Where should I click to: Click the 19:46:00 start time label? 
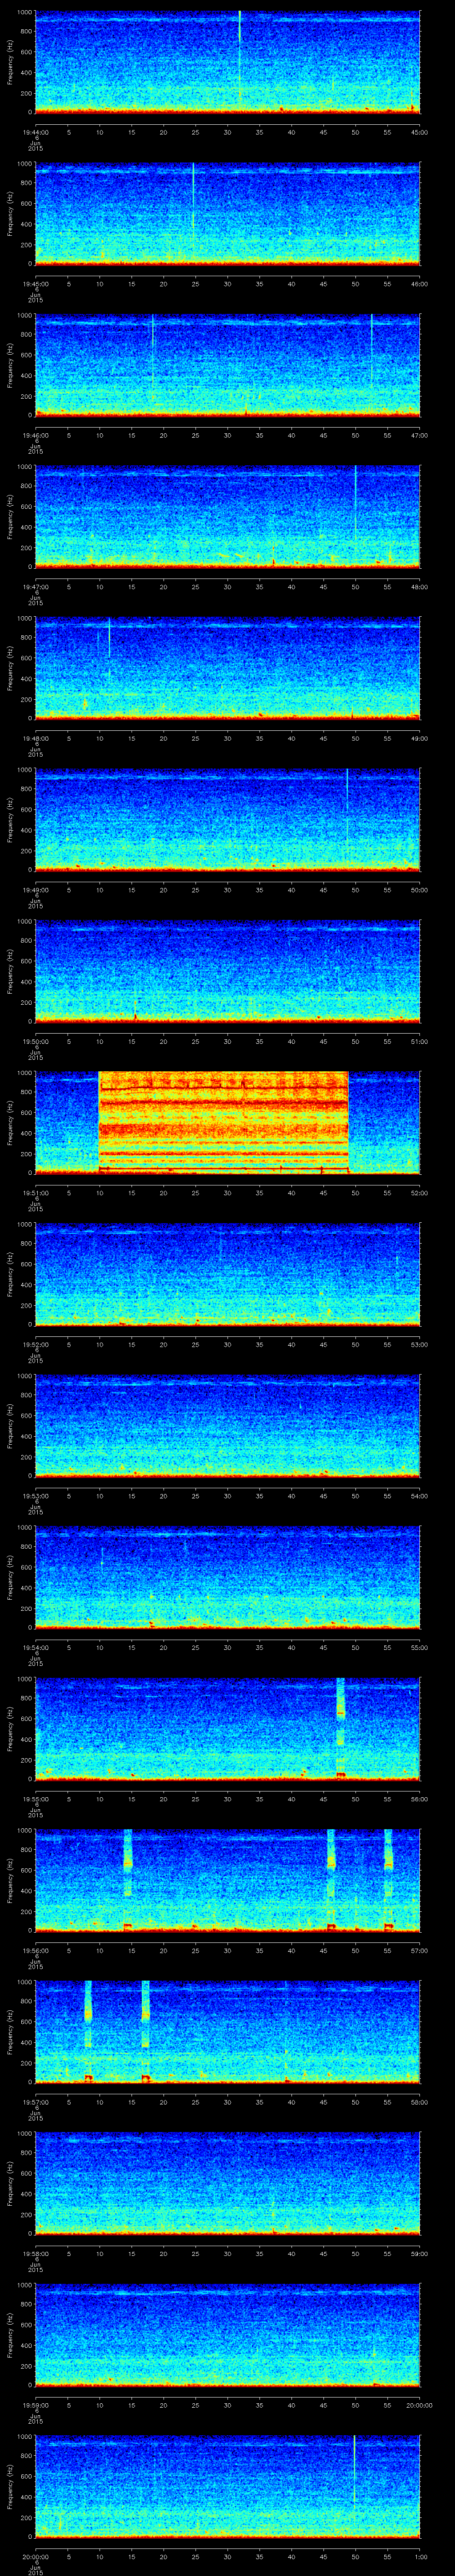pos(35,435)
